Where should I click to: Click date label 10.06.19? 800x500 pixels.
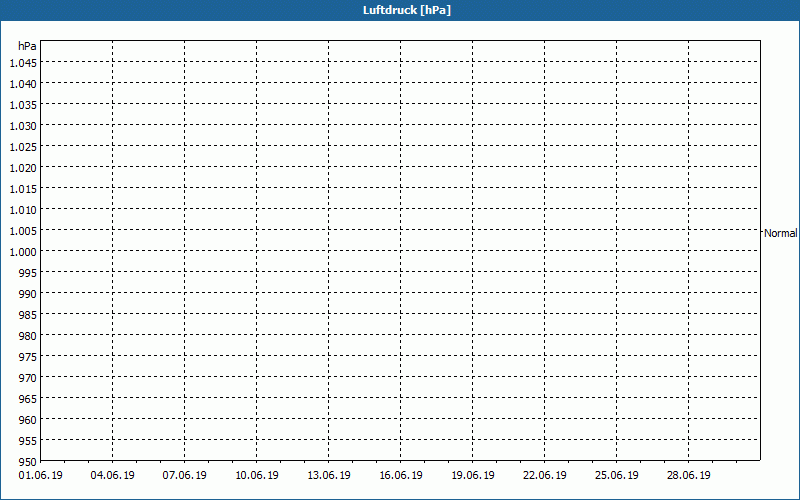click(257, 475)
